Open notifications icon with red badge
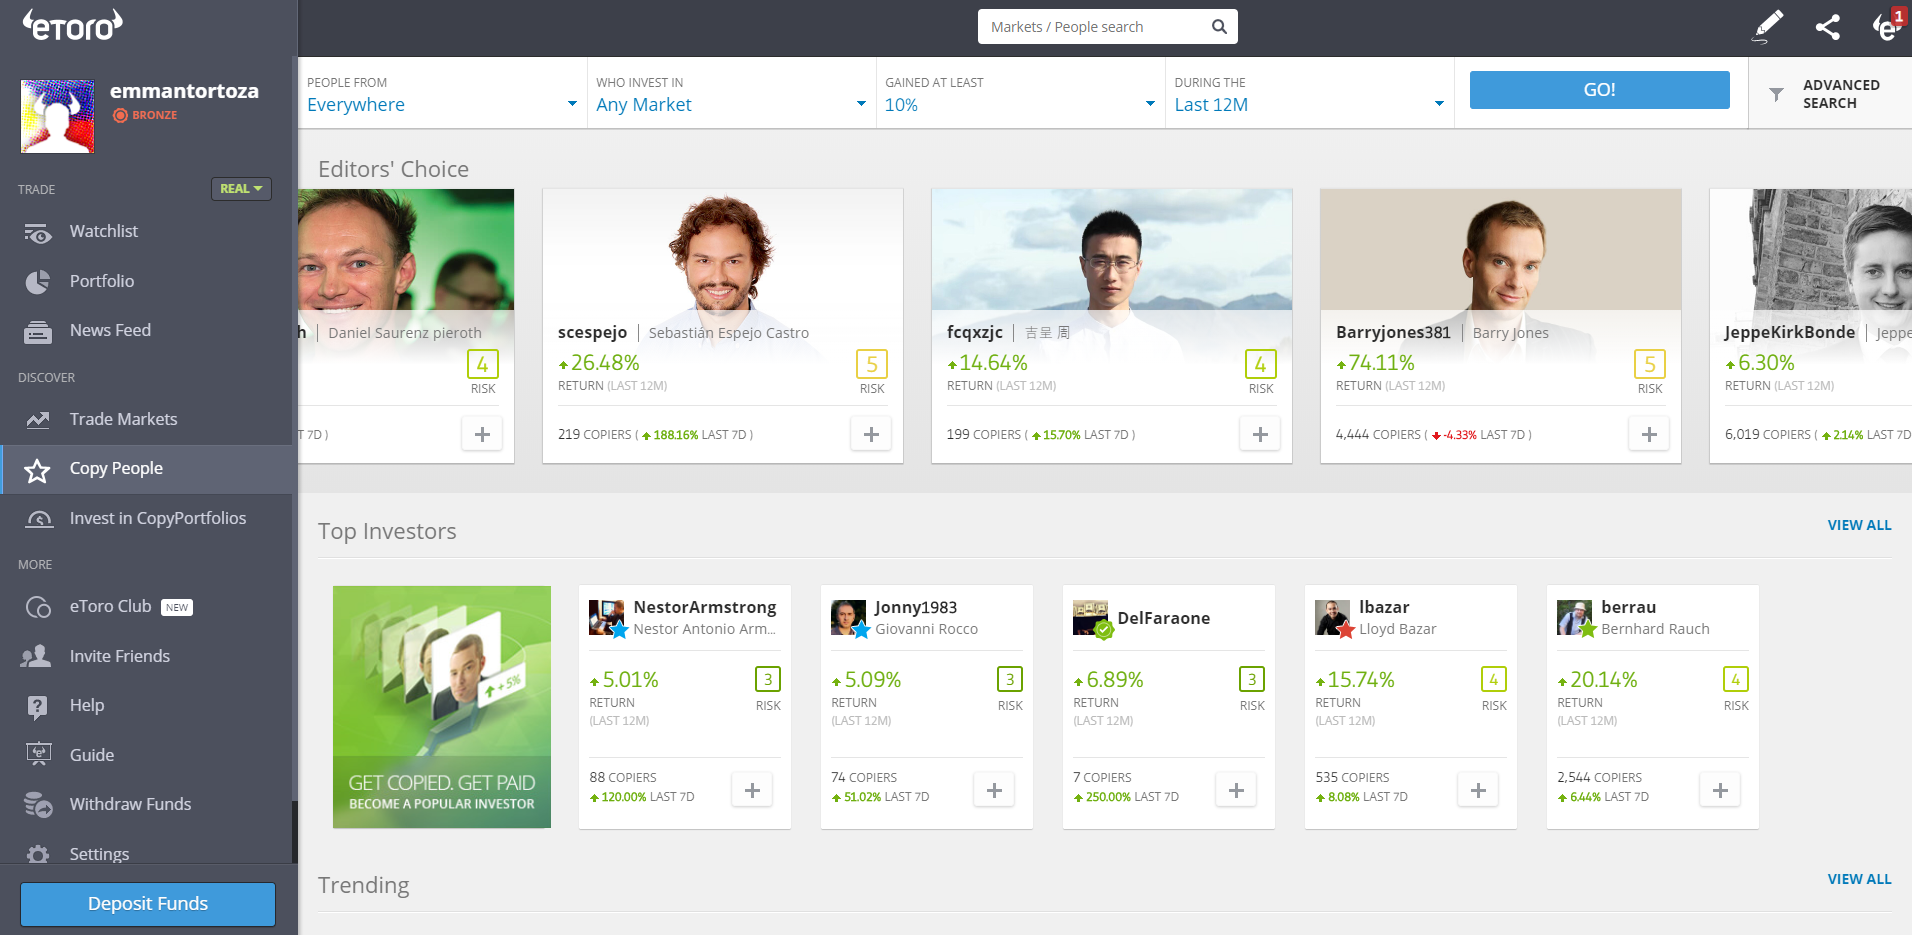This screenshot has width=1912, height=935. pos(1888,25)
